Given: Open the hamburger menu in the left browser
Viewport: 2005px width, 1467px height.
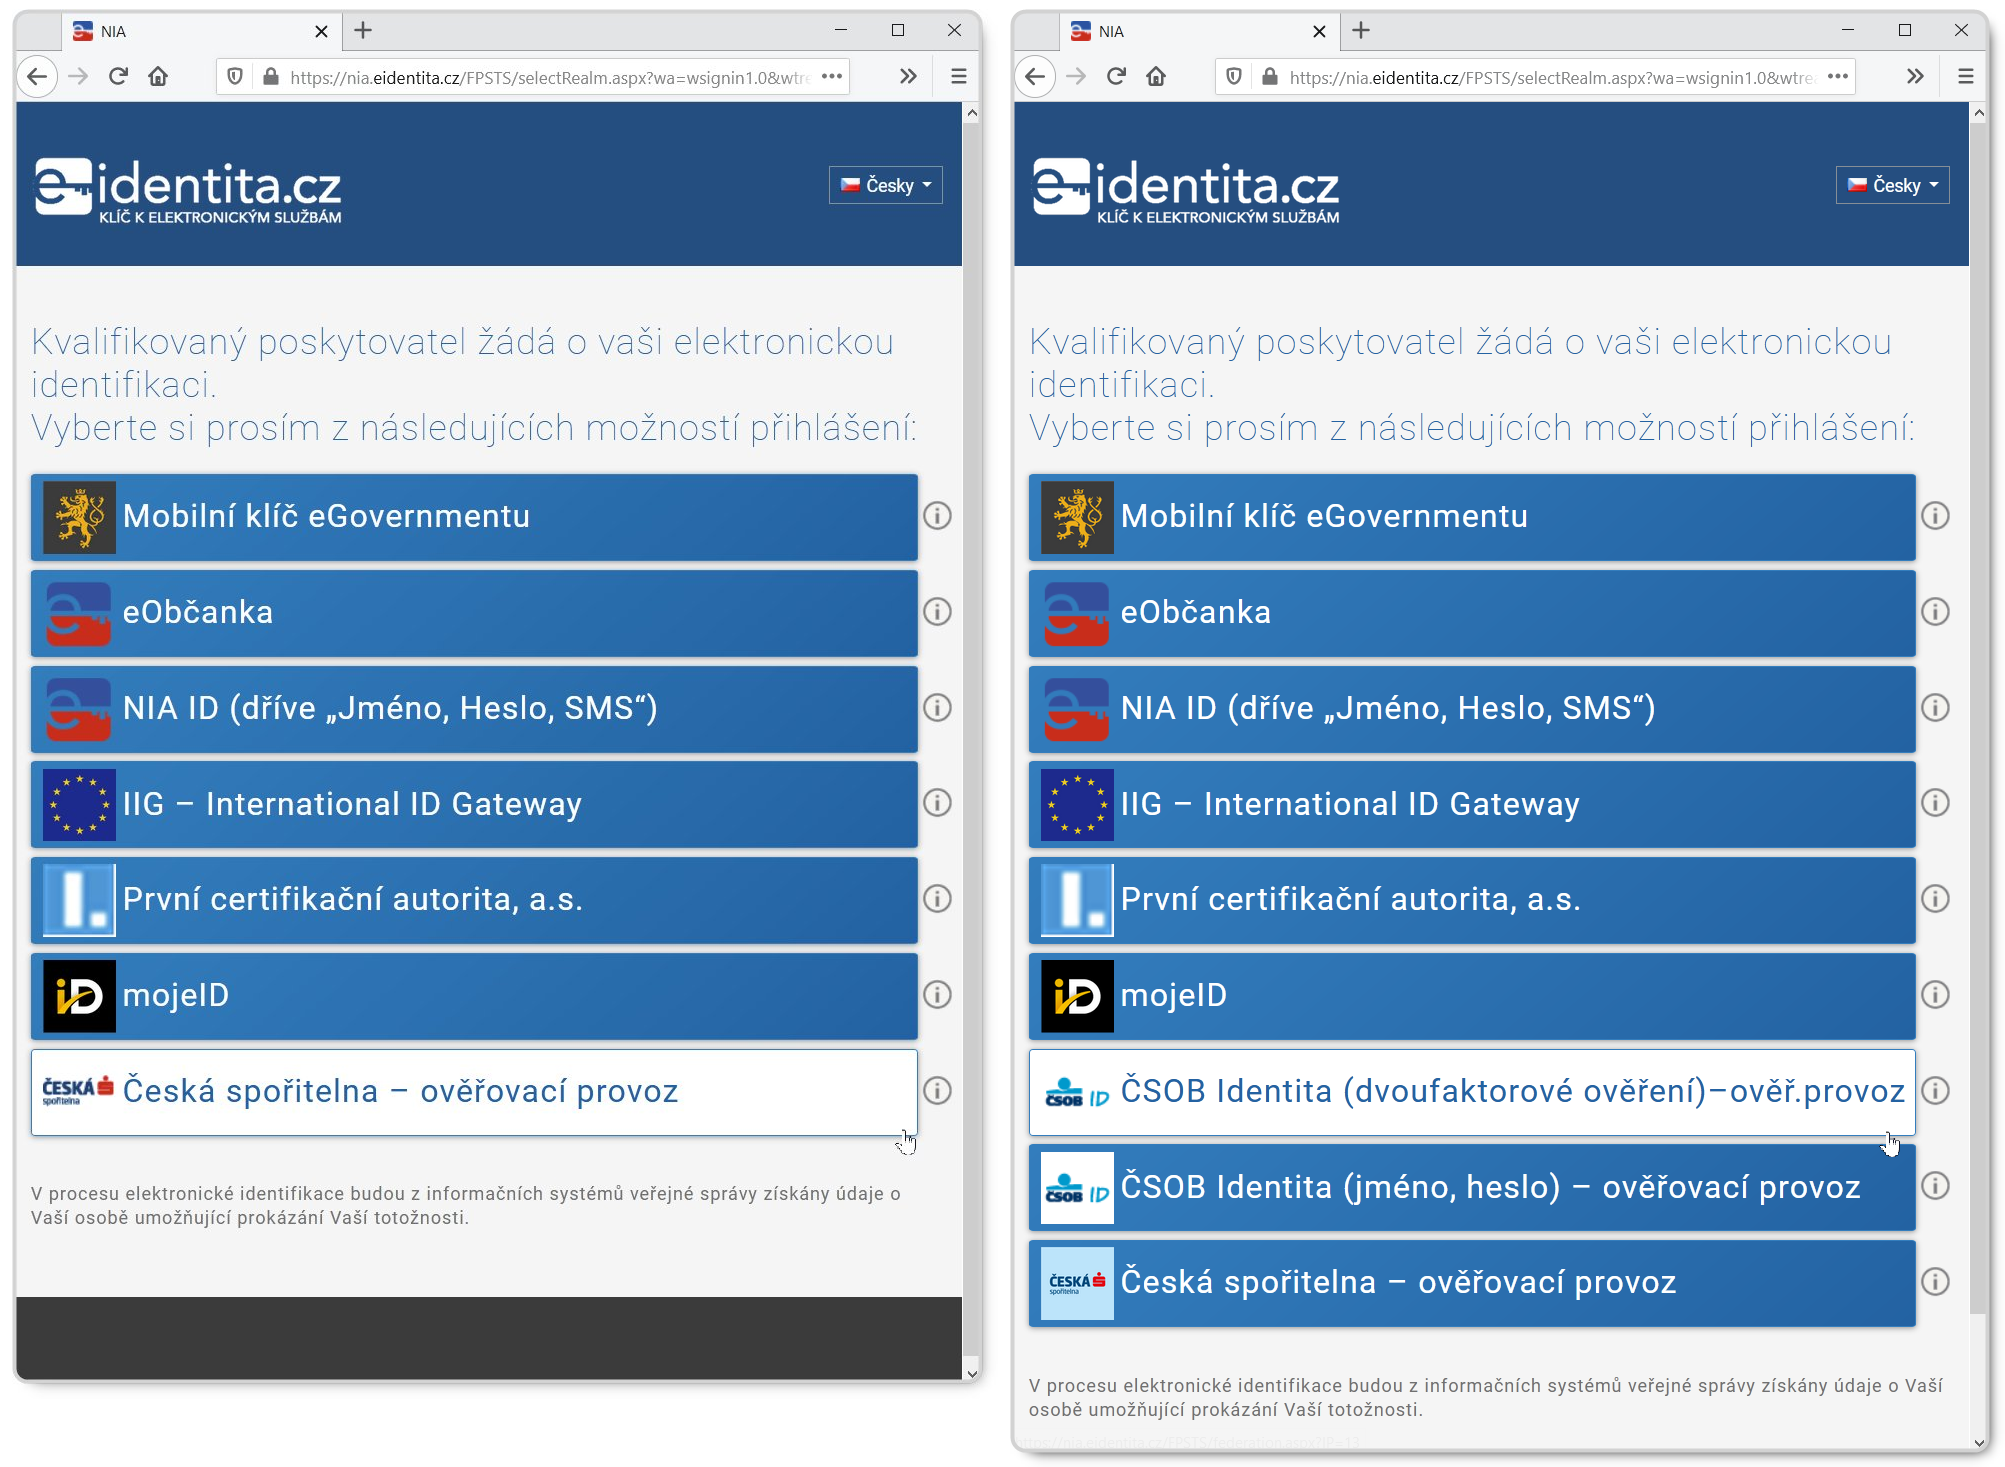Looking at the screenshot, I should point(958,77).
